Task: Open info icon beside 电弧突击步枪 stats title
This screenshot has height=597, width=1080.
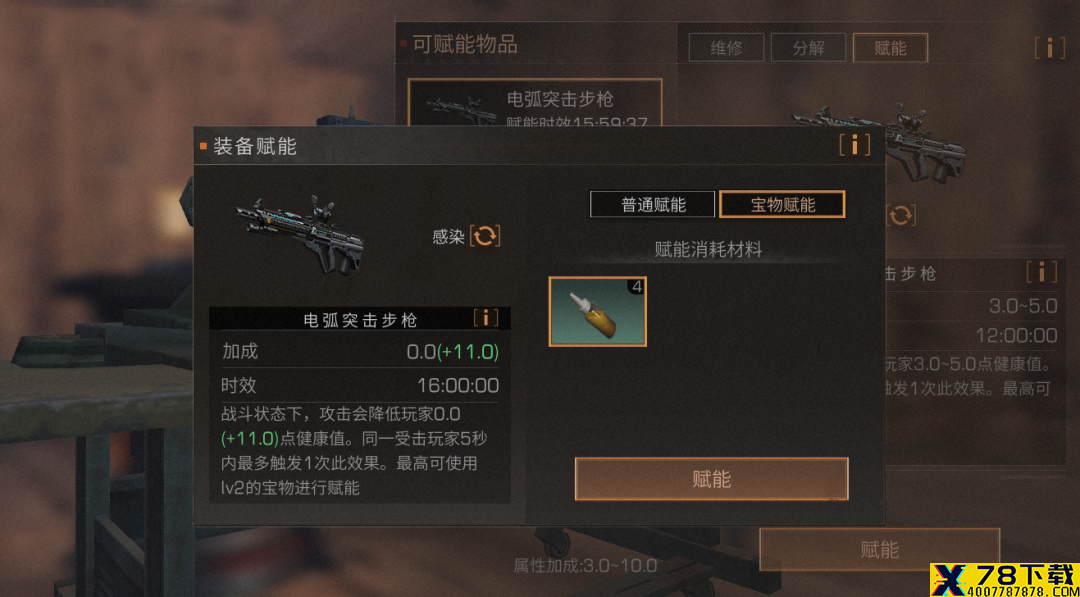Action: 486,318
